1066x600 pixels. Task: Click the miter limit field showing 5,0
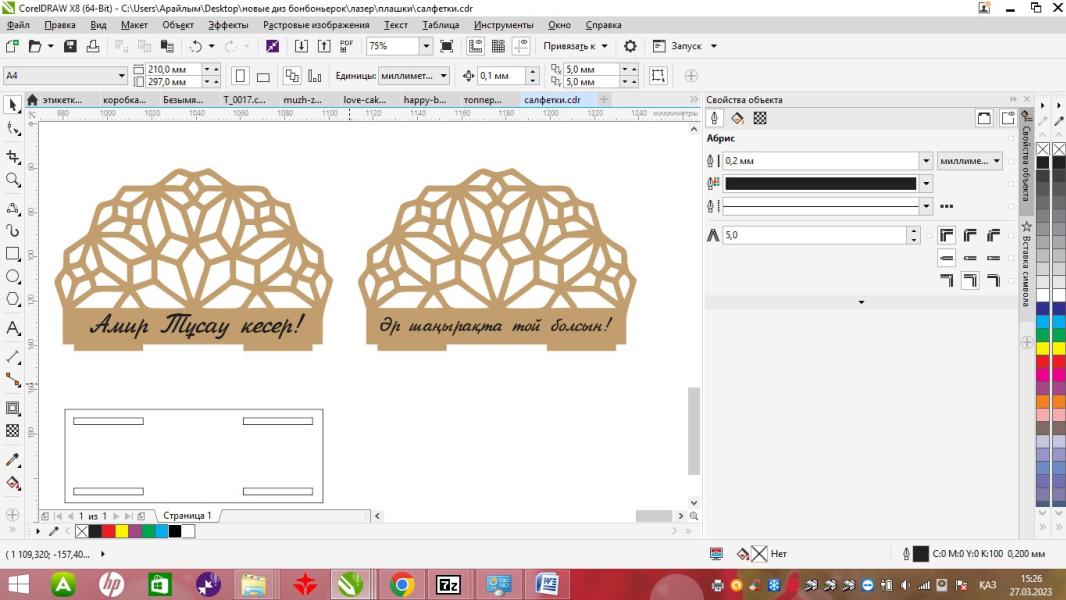[814, 235]
